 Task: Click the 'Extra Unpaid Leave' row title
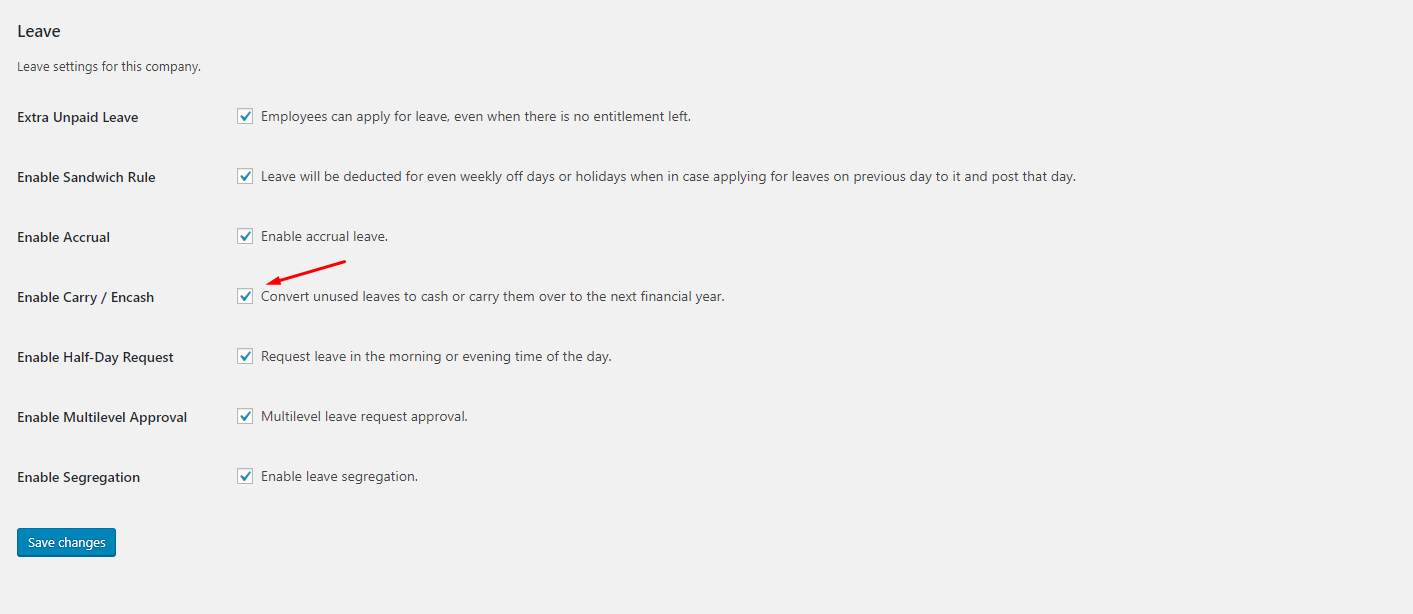click(78, 117)
